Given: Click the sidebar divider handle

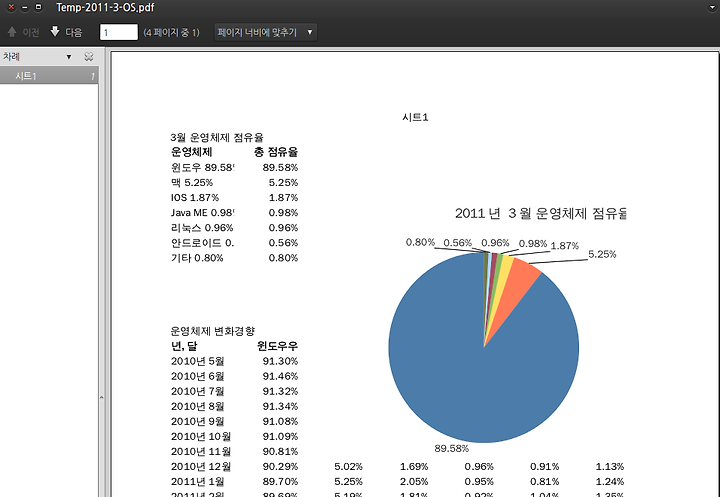Looking at the screenshot, I should click(x=101, y=398).
